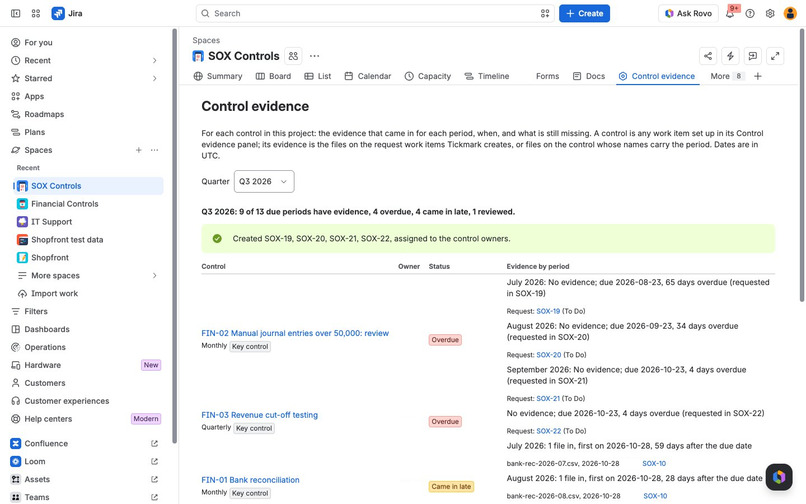This screenshot has width=806, height=504.
Task: Open the SOX-20 request link
Action: pos(548,355)
